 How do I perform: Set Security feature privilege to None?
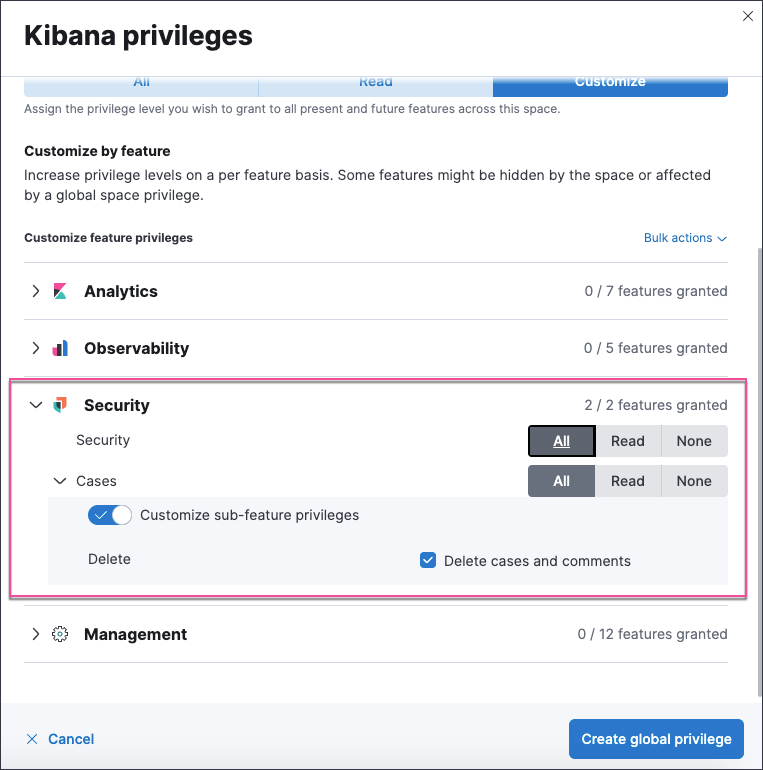click(694, 441)
